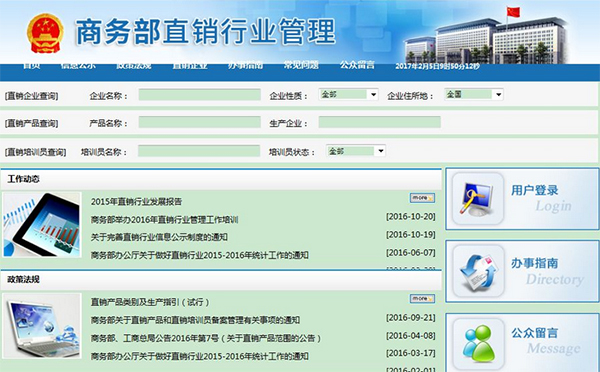Select 信息公示 in the navigation bar
Image resolution: width=600 pixels, height=372 pixels.
(78, 65)
